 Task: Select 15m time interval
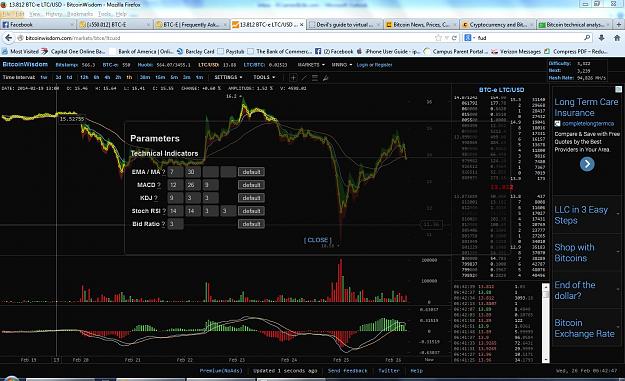(160, 77)
